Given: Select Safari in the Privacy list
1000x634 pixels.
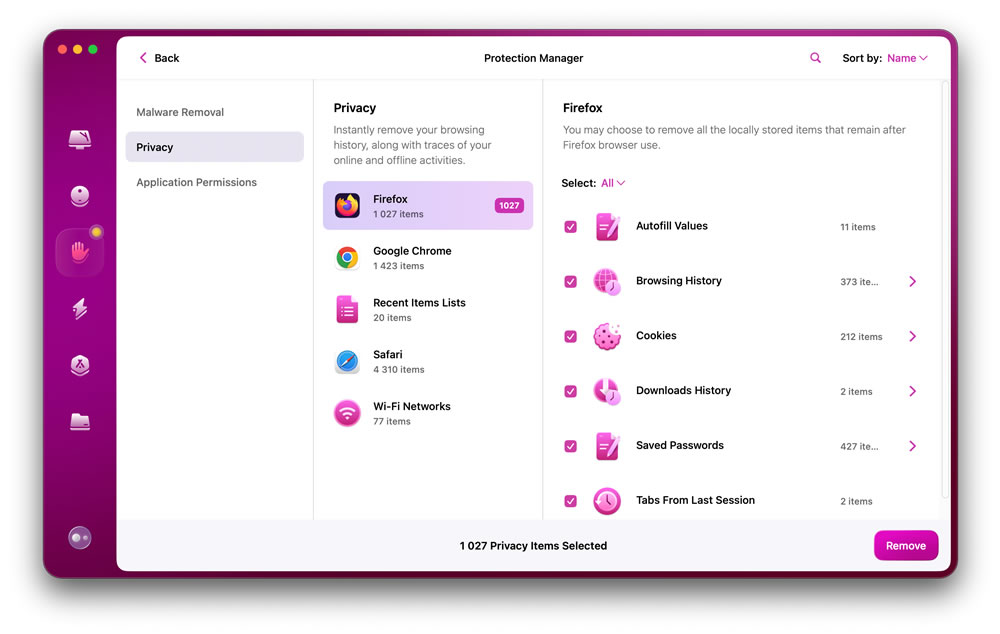Looking at the screenshot, I should click(428, 362).
